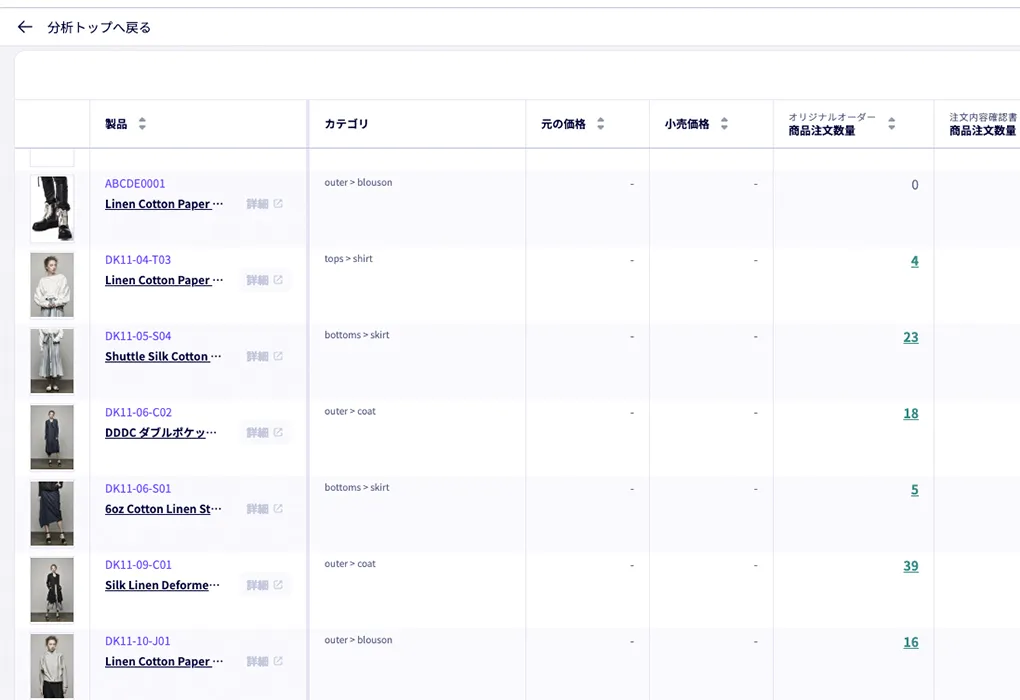Open 詳細 external link for ABCDE0001
The width and height of the screenshot is (1020, 700).
pos(265,204)
